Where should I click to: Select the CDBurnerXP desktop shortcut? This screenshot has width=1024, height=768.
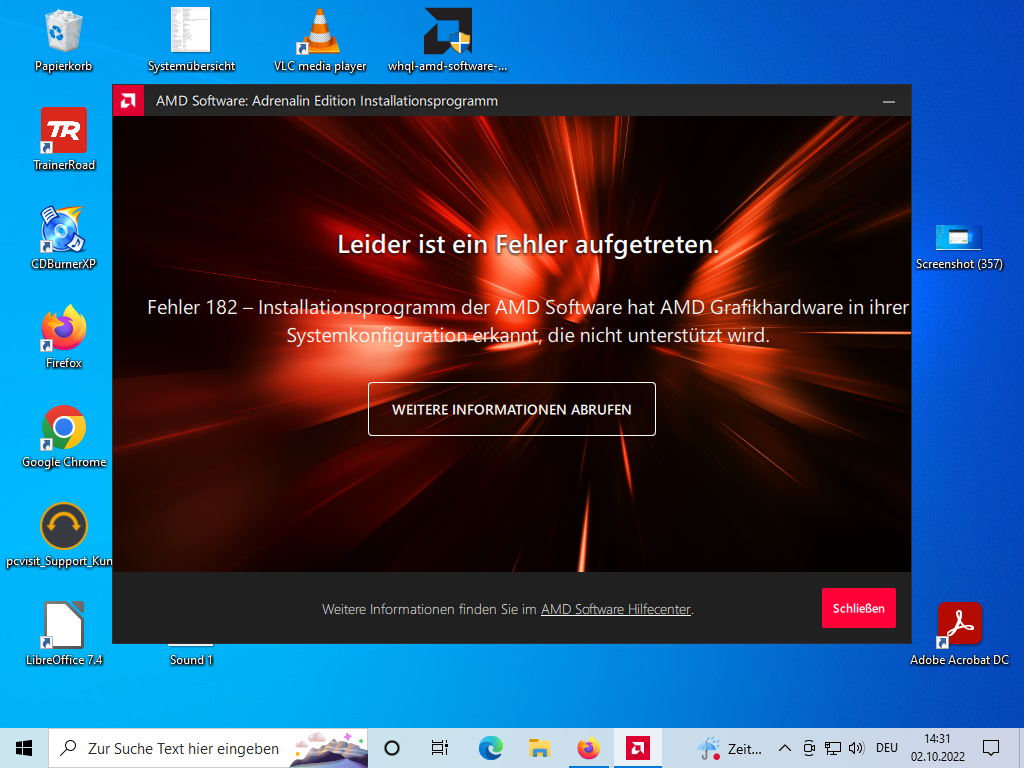coord(63,238)
